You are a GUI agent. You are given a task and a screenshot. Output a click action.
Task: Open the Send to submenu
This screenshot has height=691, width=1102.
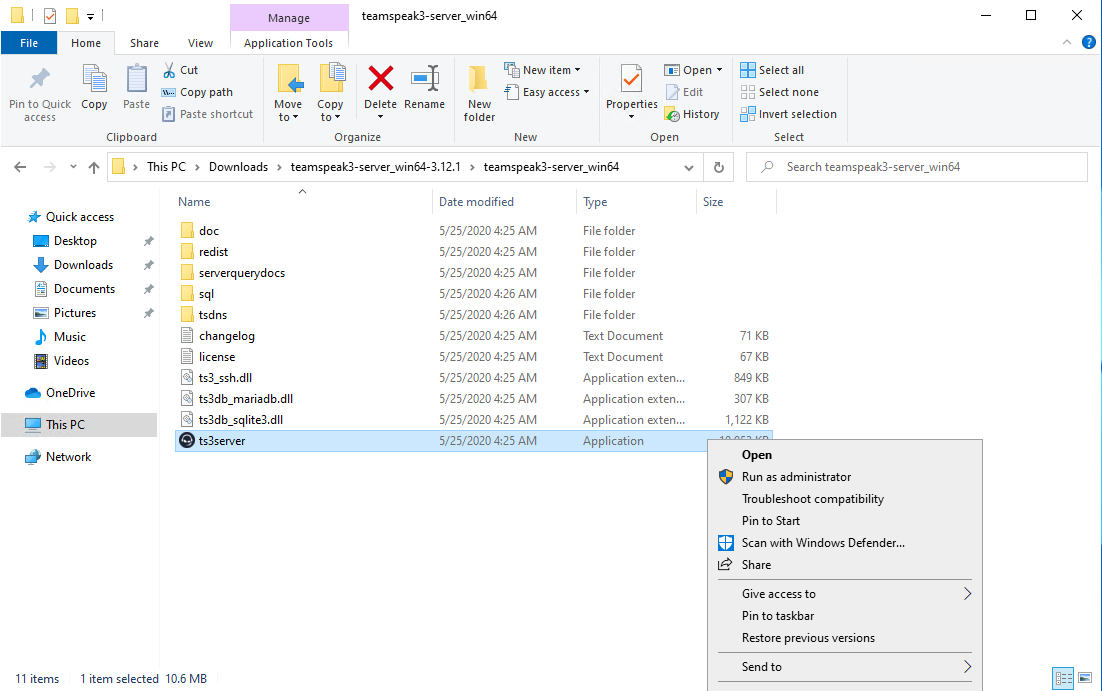845,666
